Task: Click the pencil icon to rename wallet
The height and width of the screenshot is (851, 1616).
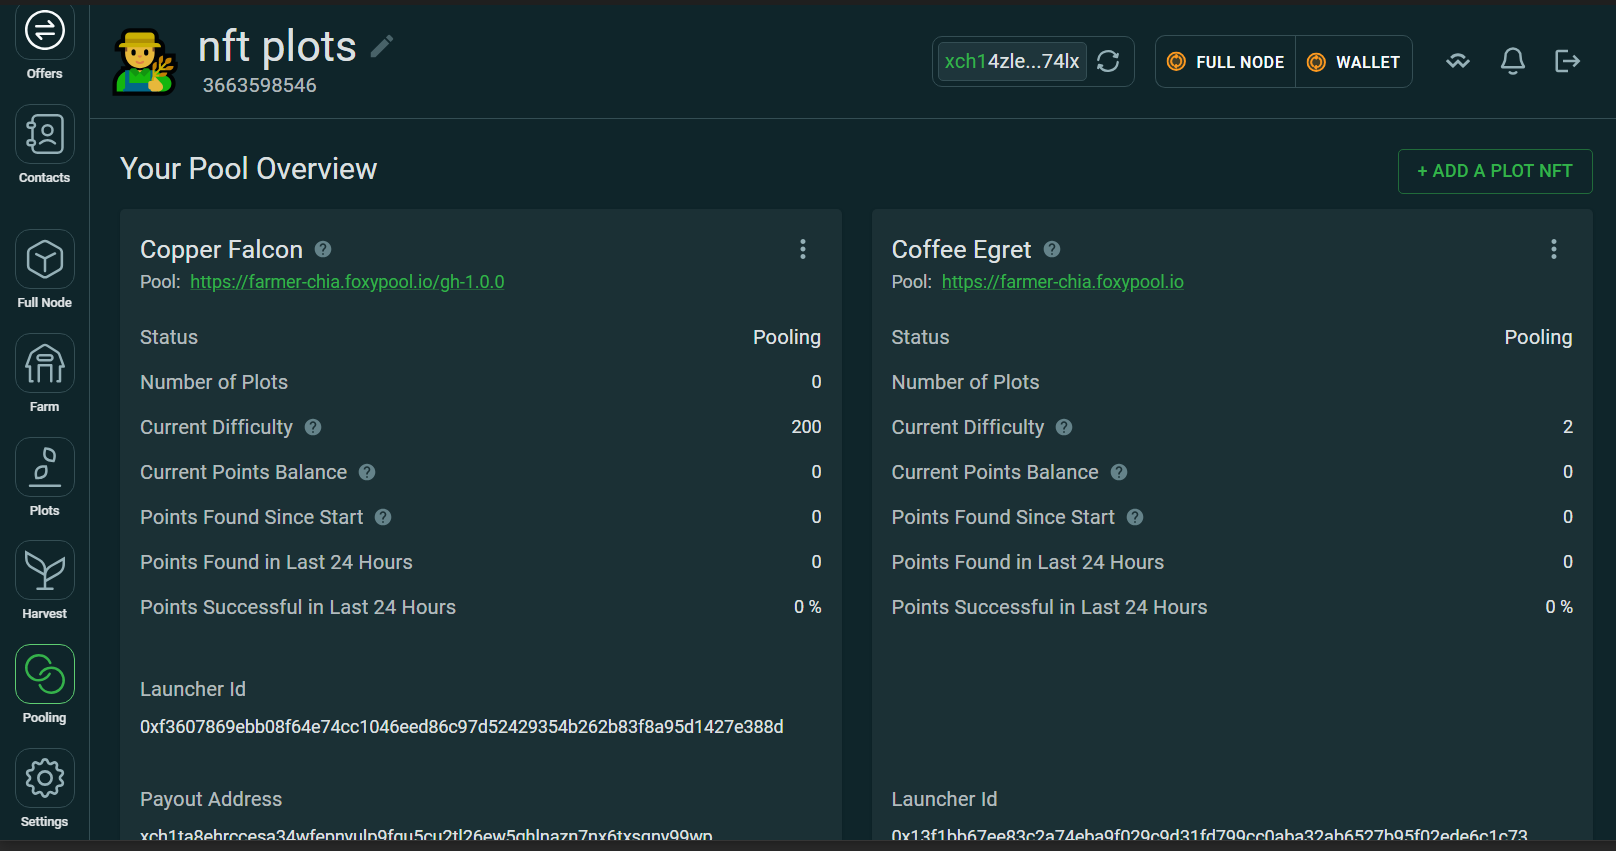Action: [x=382, y=46]
